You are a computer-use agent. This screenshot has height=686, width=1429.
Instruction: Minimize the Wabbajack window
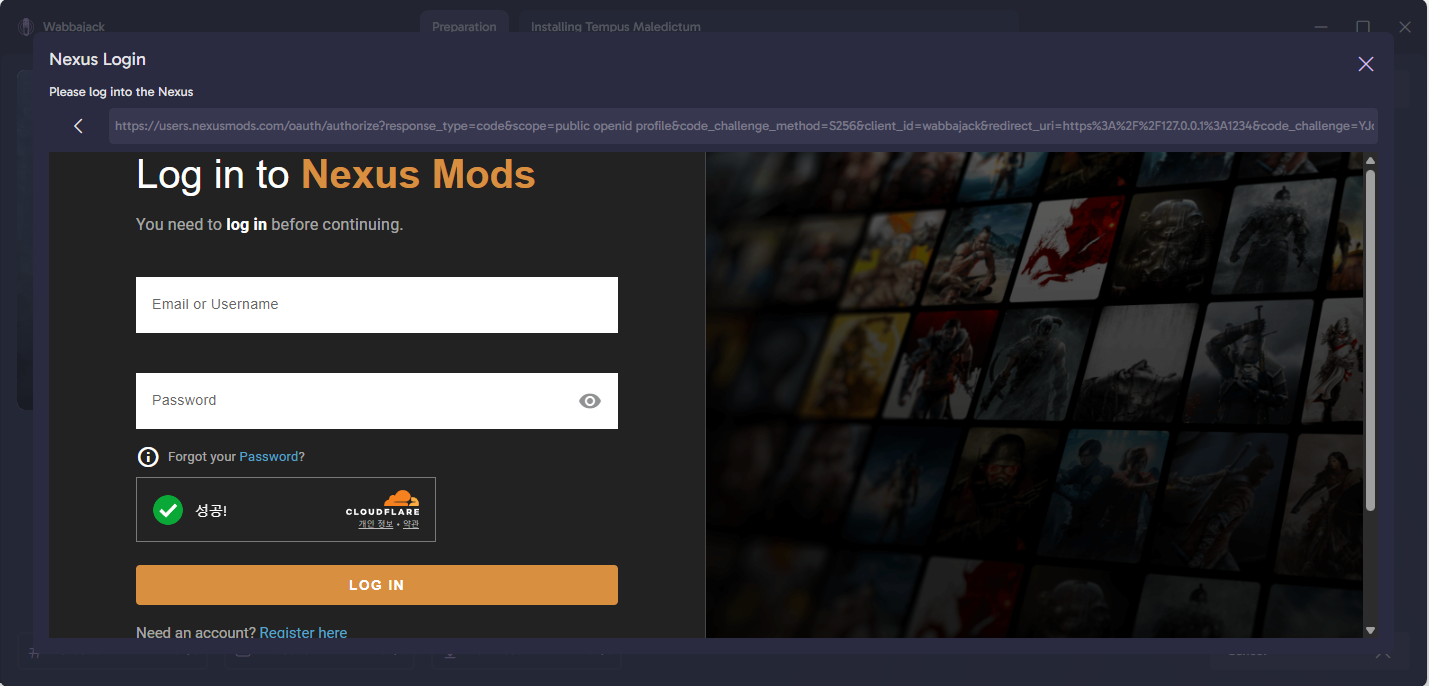tap(1321, 27)
